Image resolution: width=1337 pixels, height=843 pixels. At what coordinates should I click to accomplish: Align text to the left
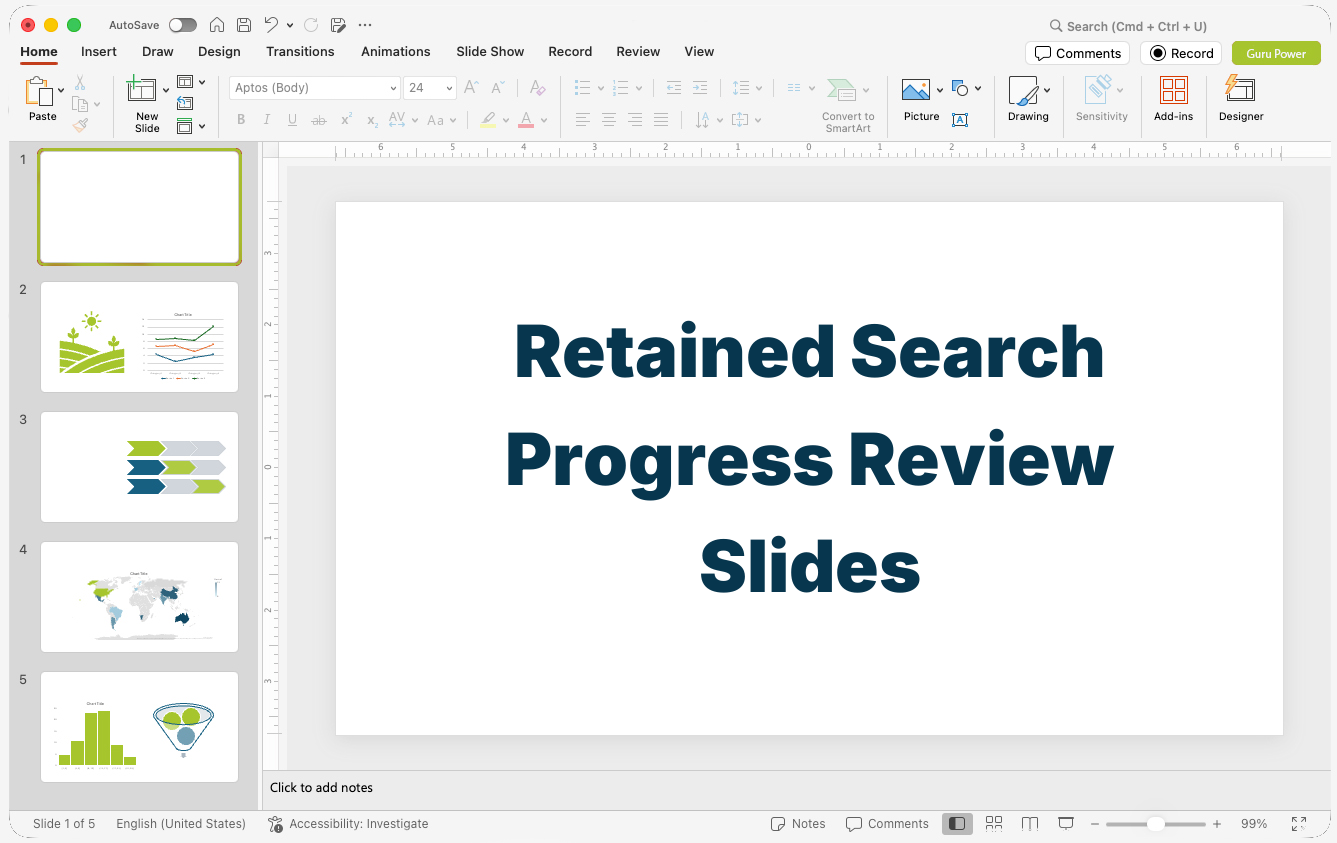[583, 120]
